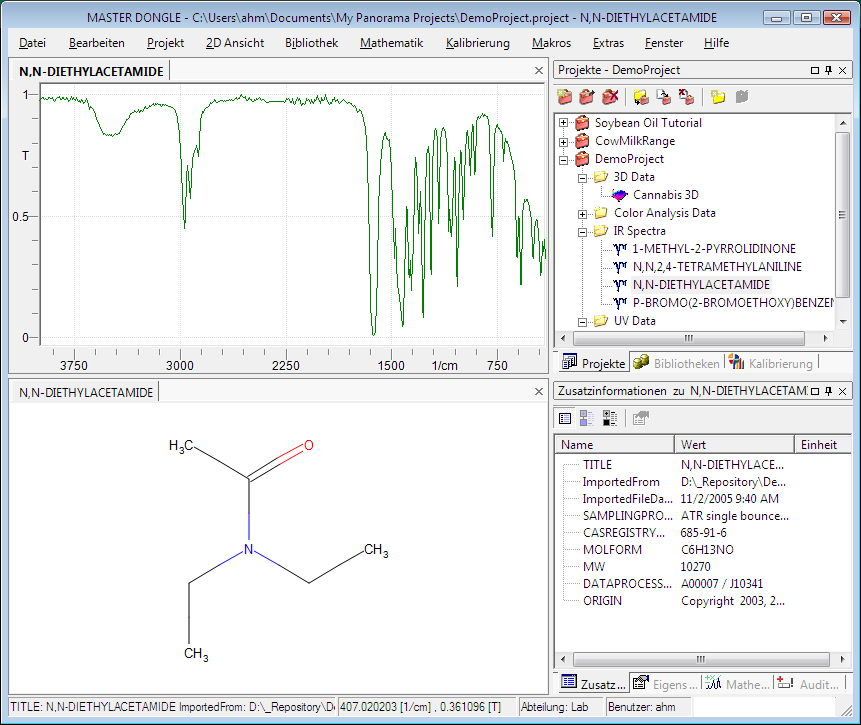Pin the Projekte panel with pushpin icon

(828, 70)
